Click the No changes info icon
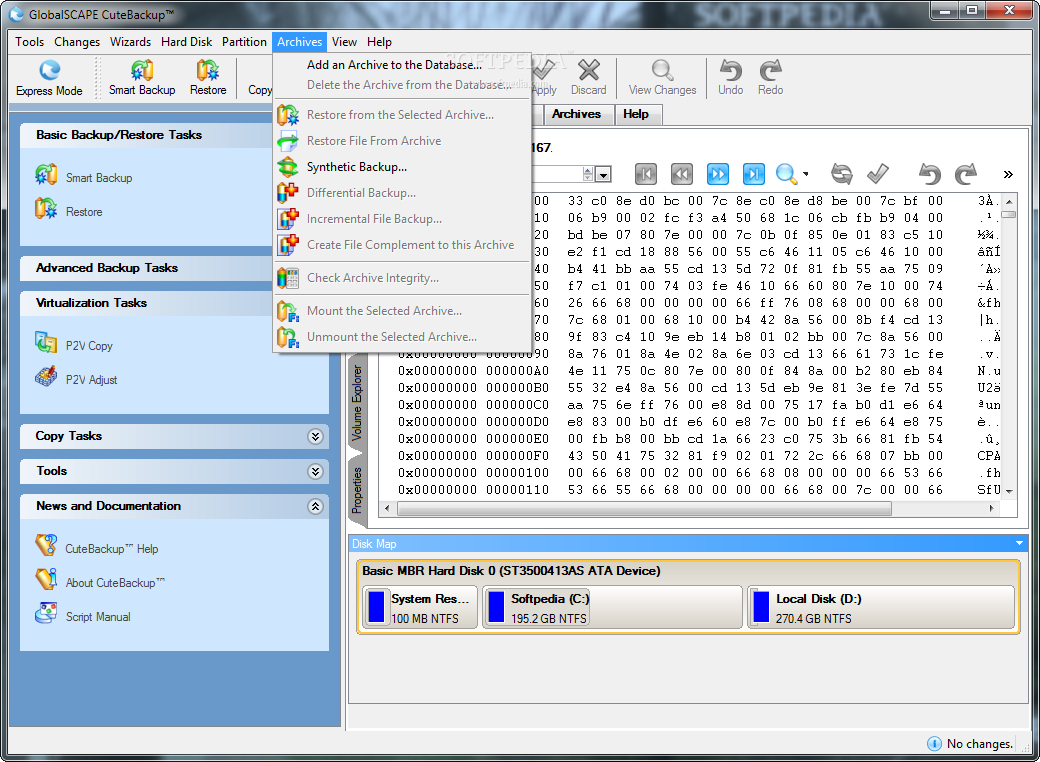 pyautogui.click(x=934, y=743)
